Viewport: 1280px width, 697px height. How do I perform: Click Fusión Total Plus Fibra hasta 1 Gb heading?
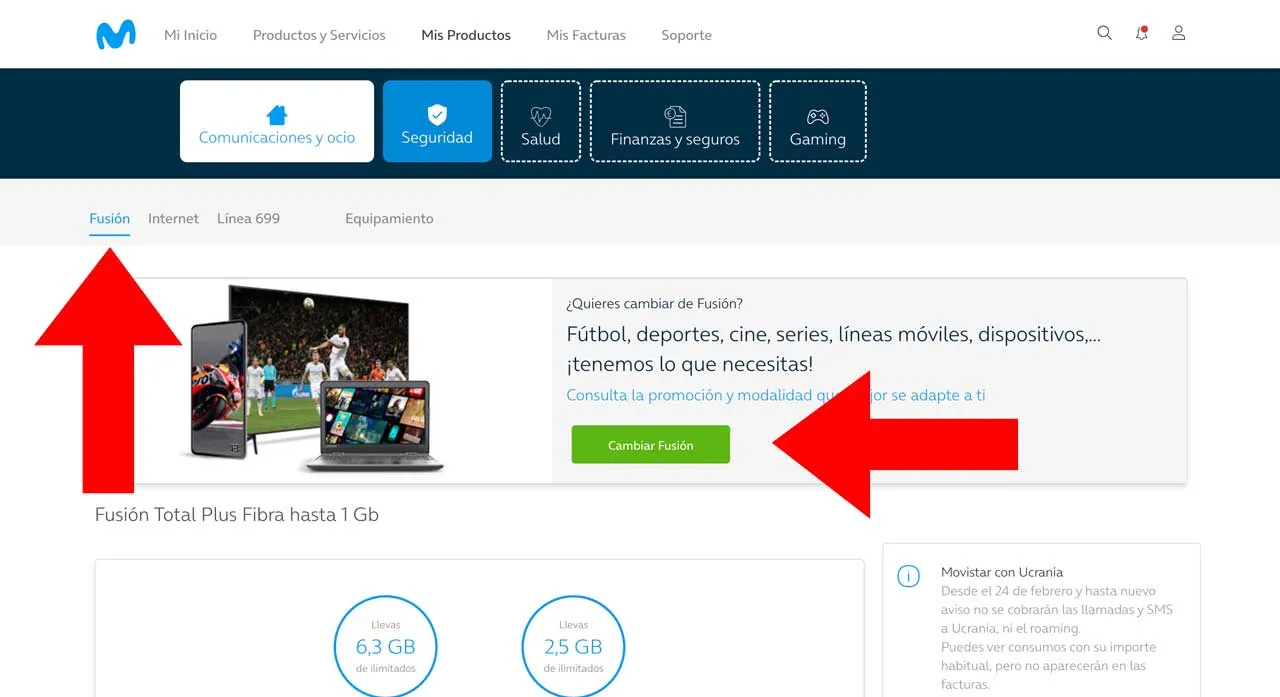point(237,515)
